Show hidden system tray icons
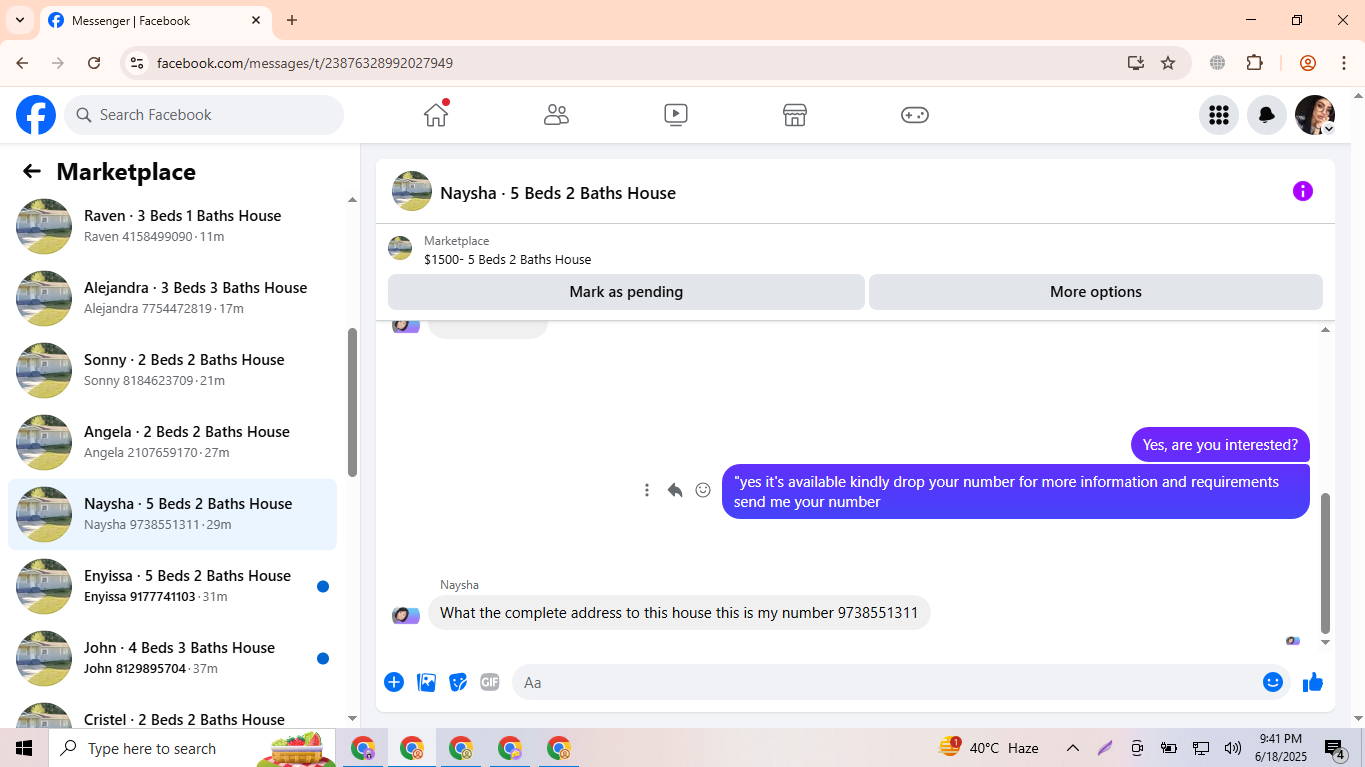This screenshot has width=1365, height=767. coord(1072,748)
